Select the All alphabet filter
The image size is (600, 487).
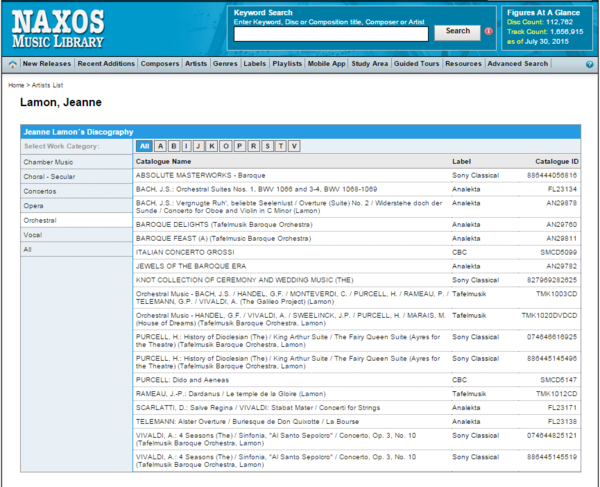point(145,146)
